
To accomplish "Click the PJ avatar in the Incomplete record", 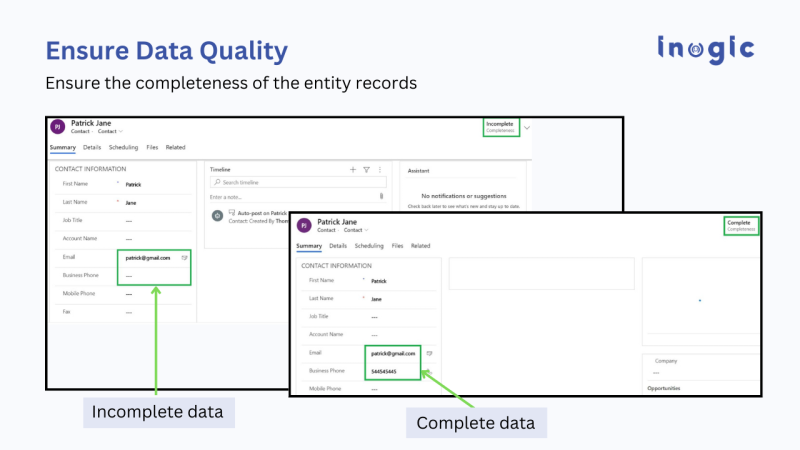I will tap(57, 127).
